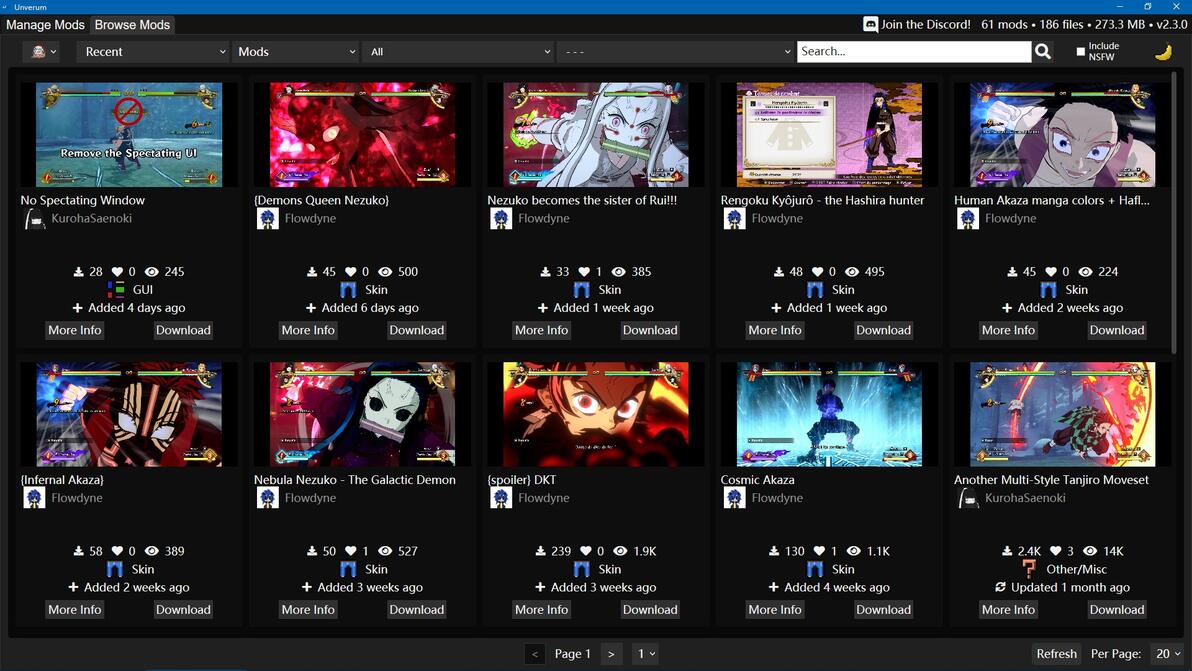Click in the Search input field
The height and width of the screenshot is (671, 1192).
(915, 52)
